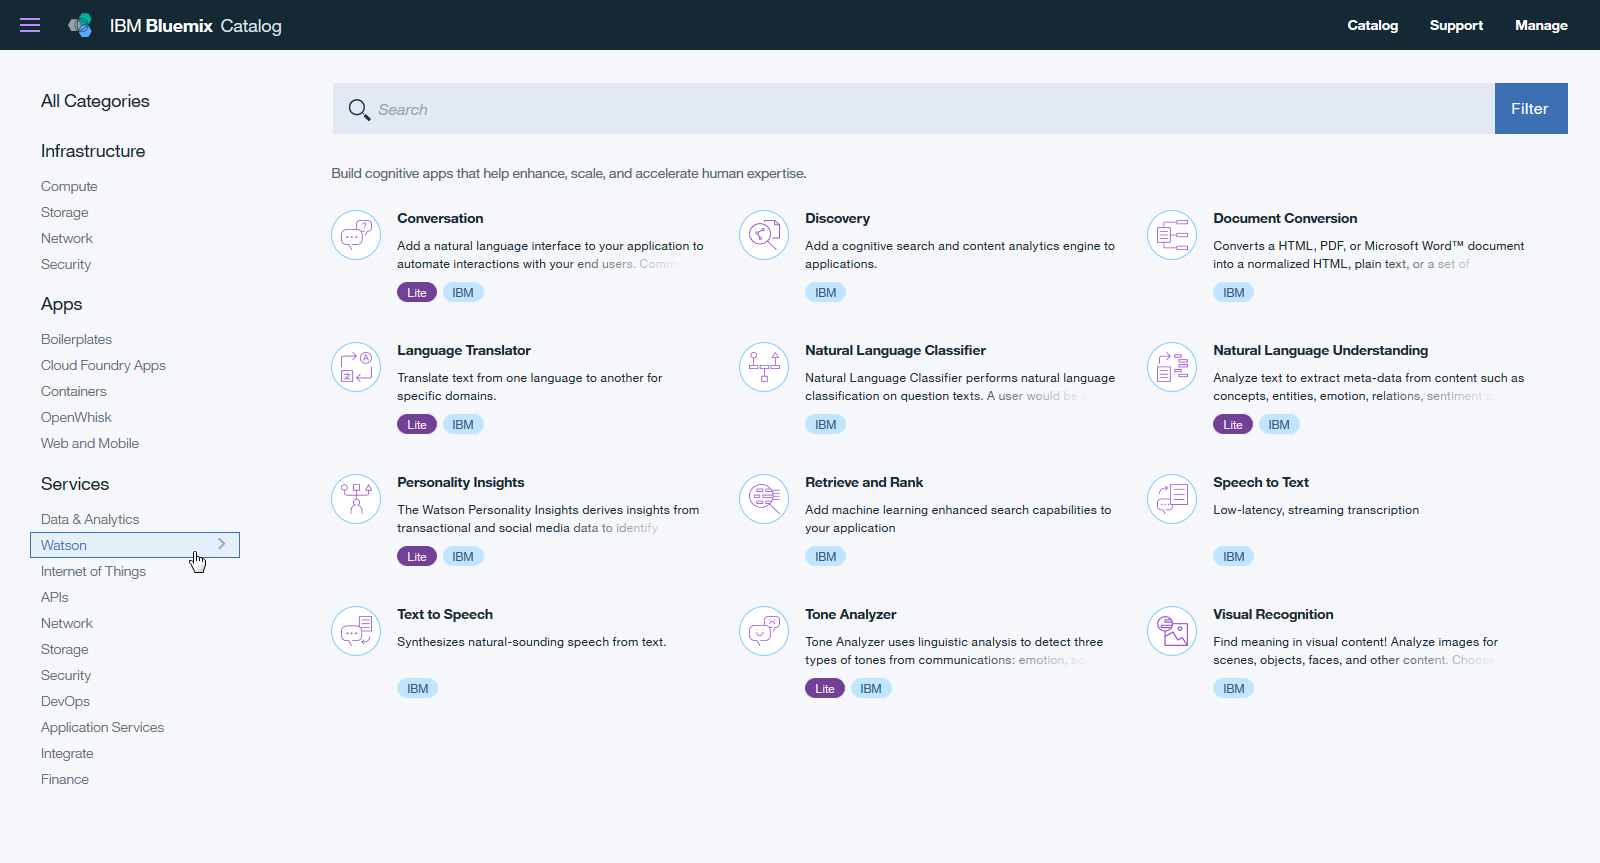This screenshot has height=863, width=1600.
Task: Open the Language Translator service icon
Action: (x=356, y=367)
